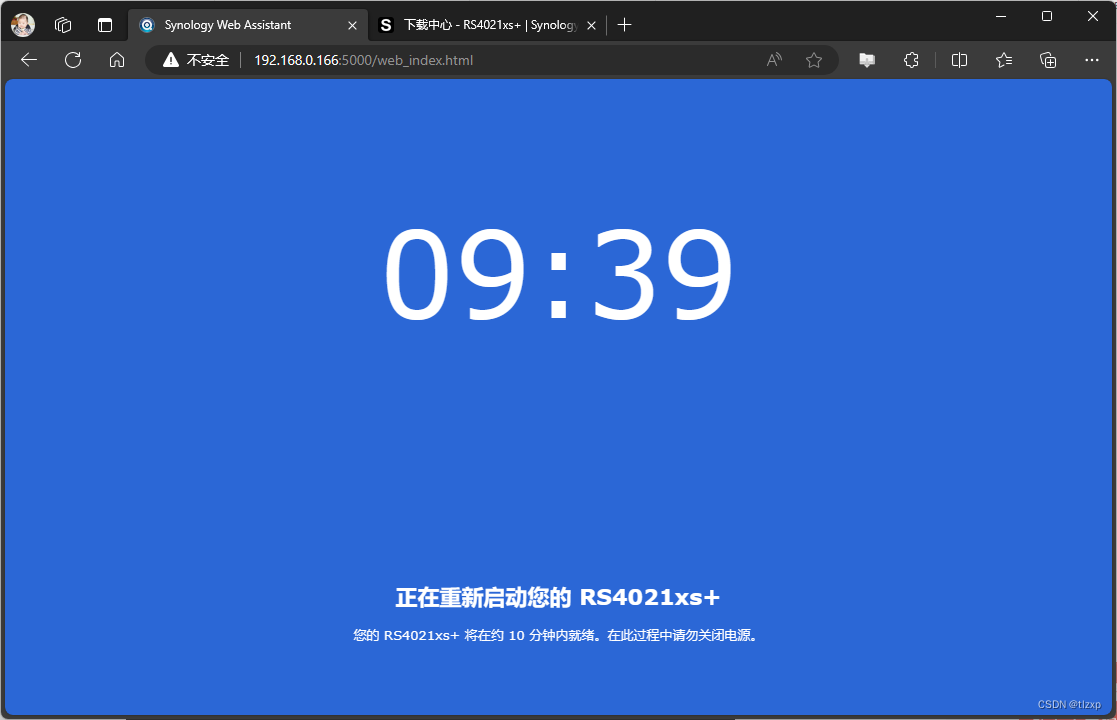Close the Synology Web Assistant tab
Viewport: 1117px width, 720px height.
pos(352,25)
